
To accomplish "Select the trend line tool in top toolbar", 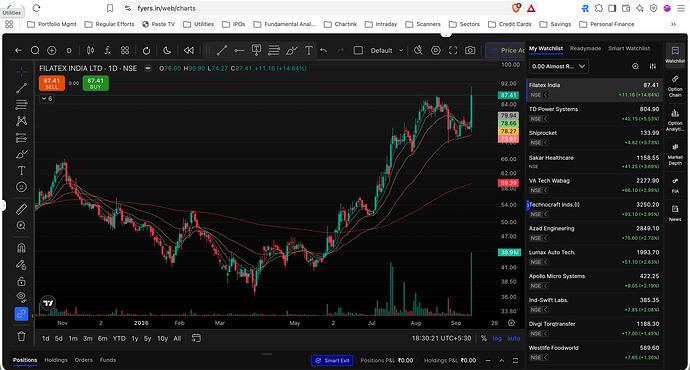I will click(x=222, y=51).
